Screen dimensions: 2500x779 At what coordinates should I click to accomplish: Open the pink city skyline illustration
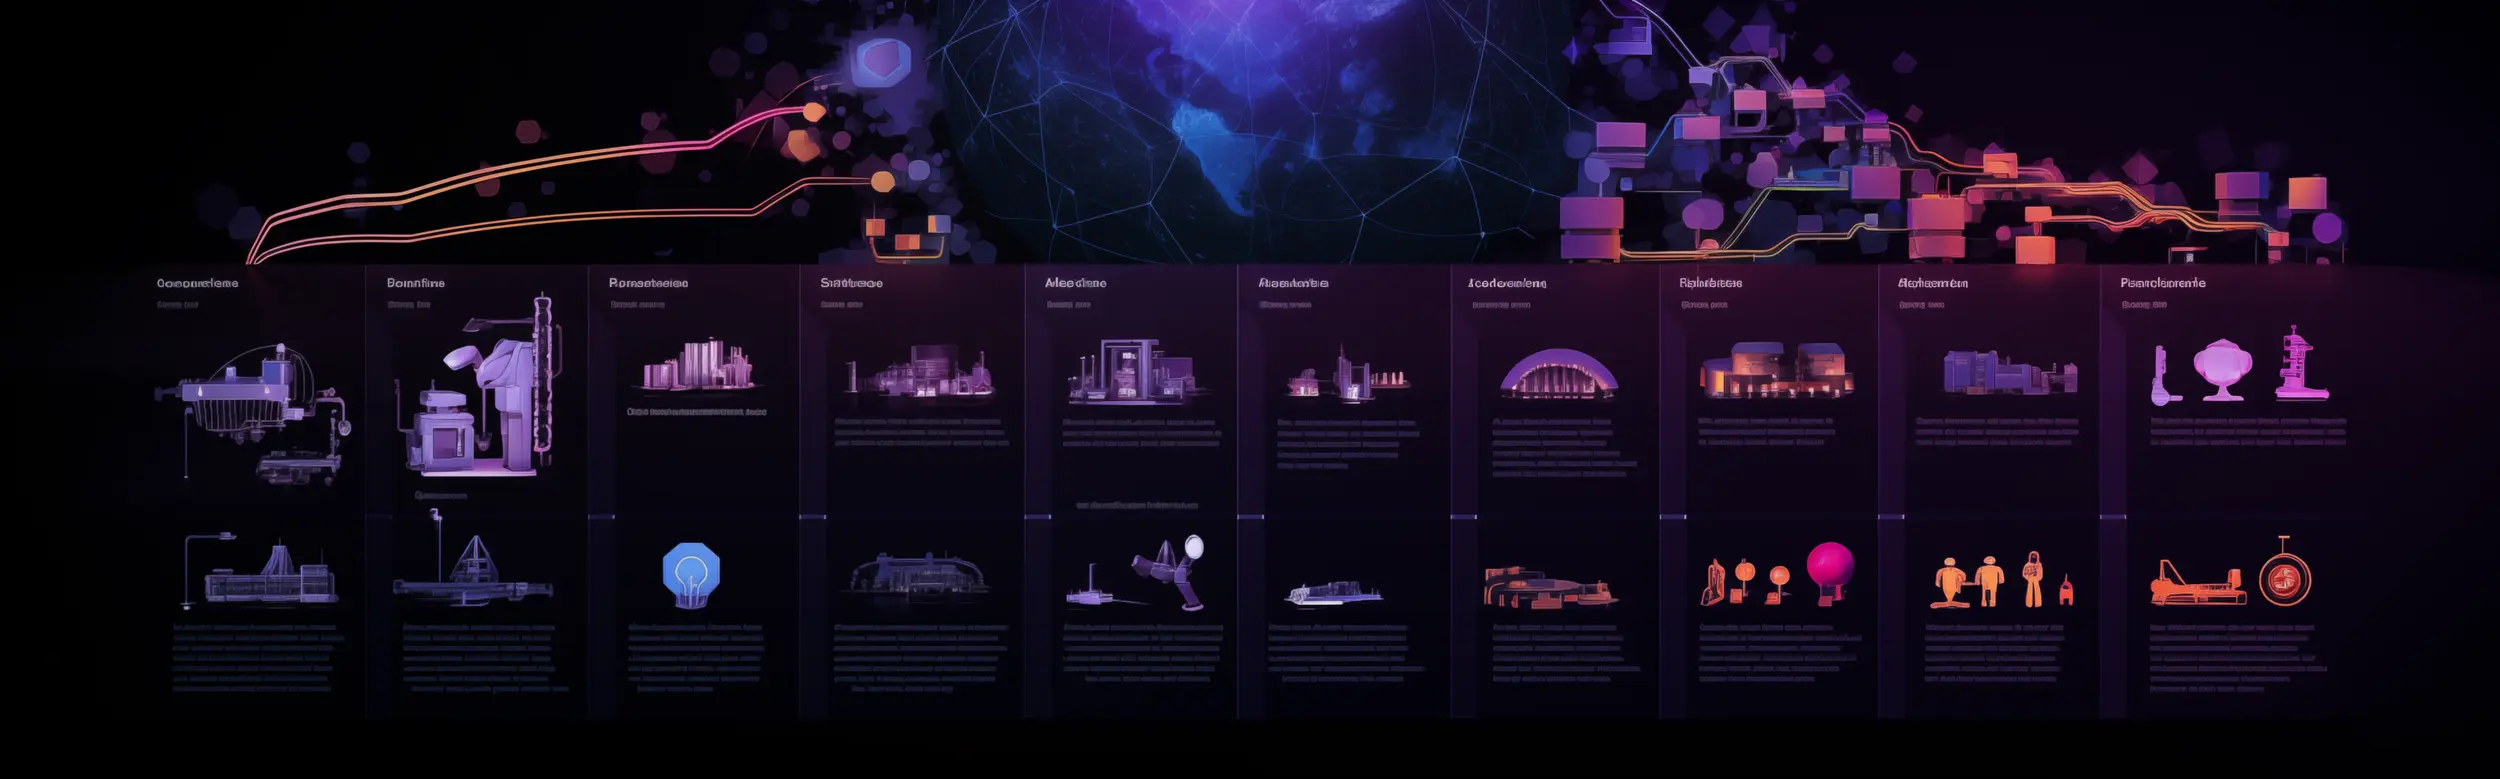(x=698, y=364)
